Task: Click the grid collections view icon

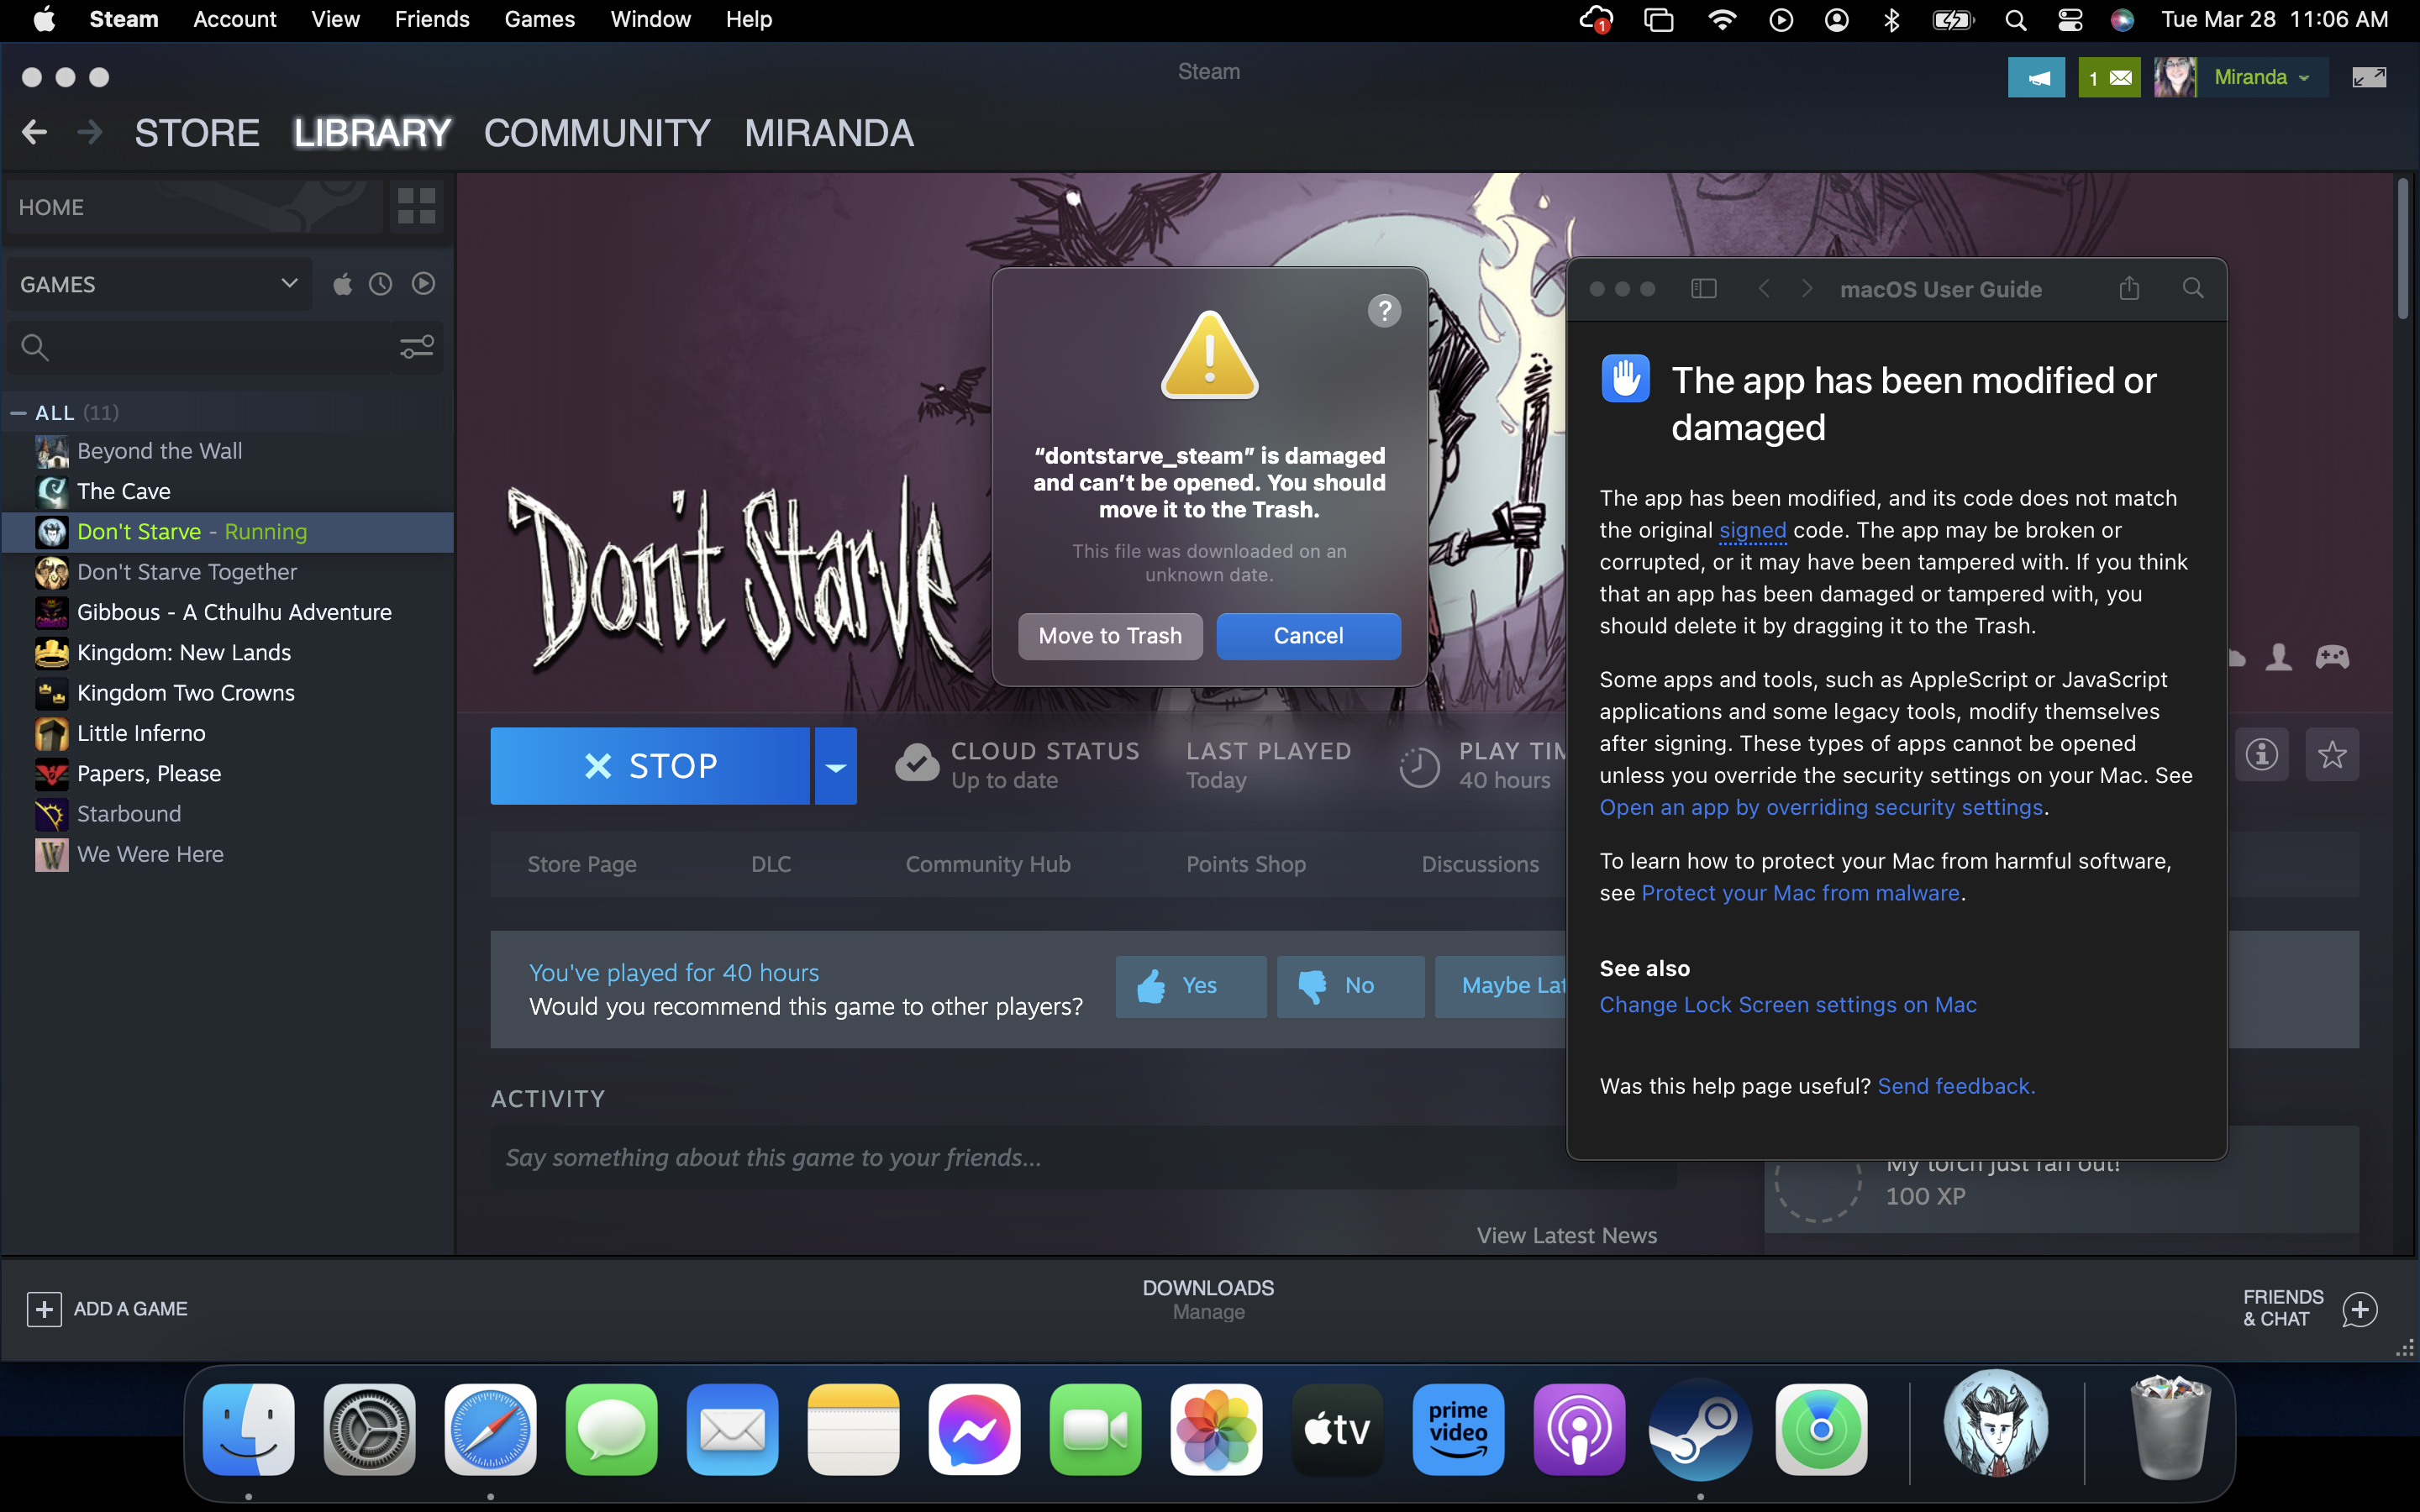Action: click(416, 207)
